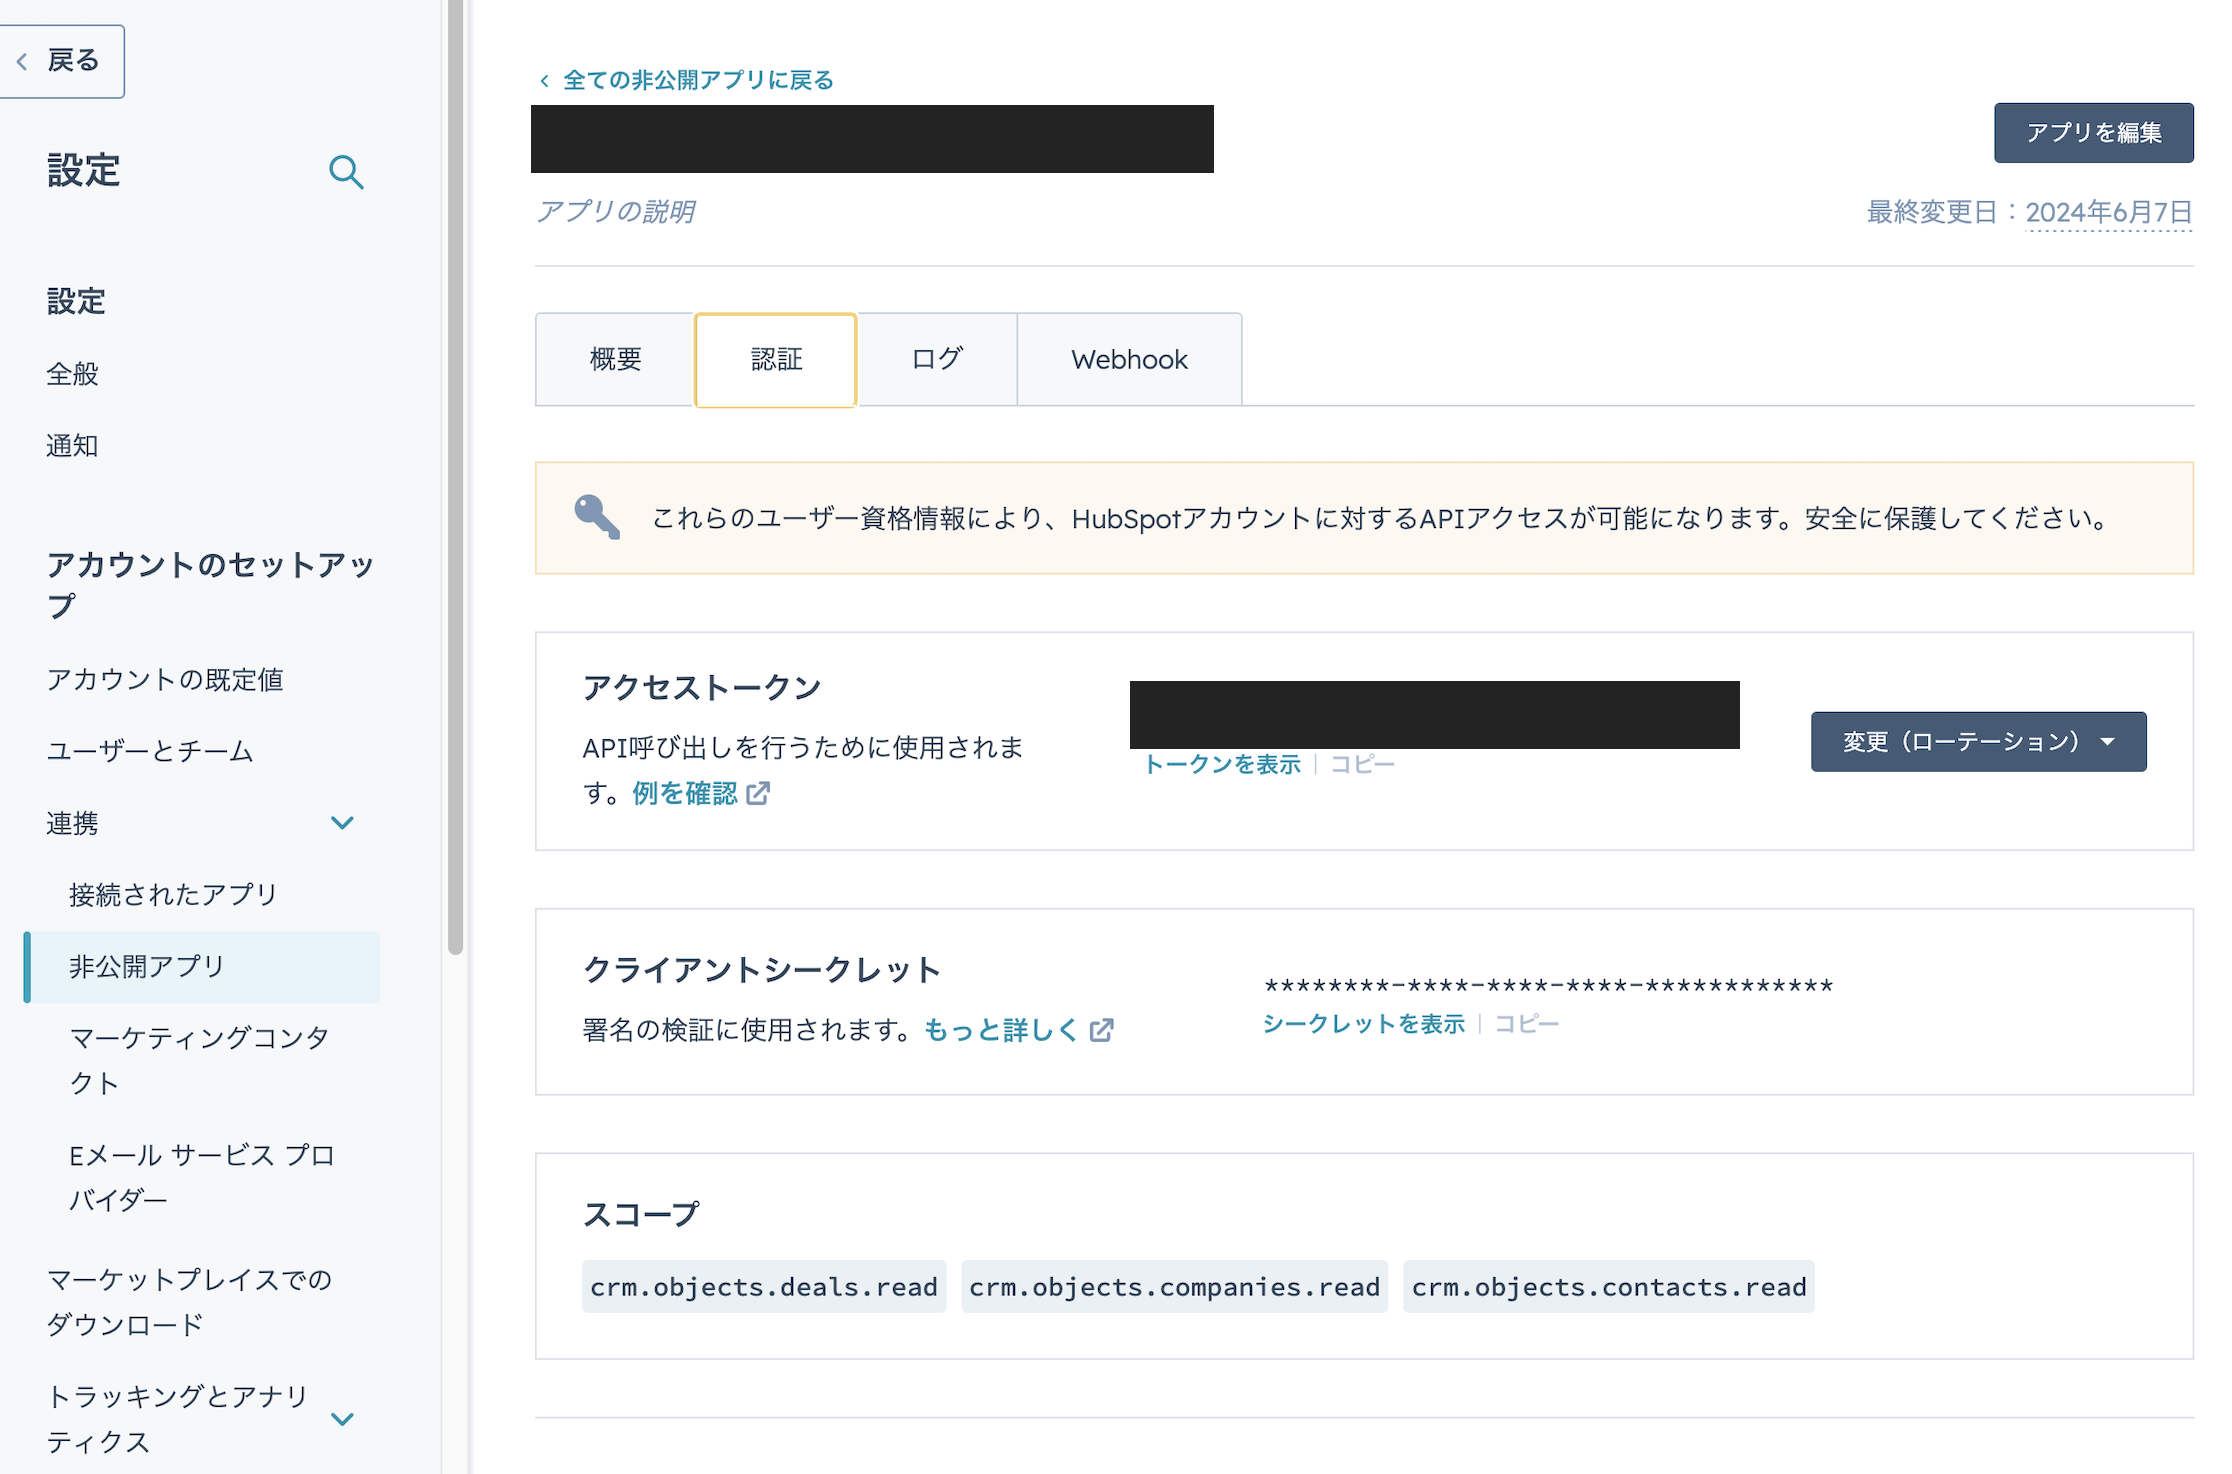
Task: Click the chevron icon before 全ての非公開アプリに戻る
Action: [x=543, y=79]
